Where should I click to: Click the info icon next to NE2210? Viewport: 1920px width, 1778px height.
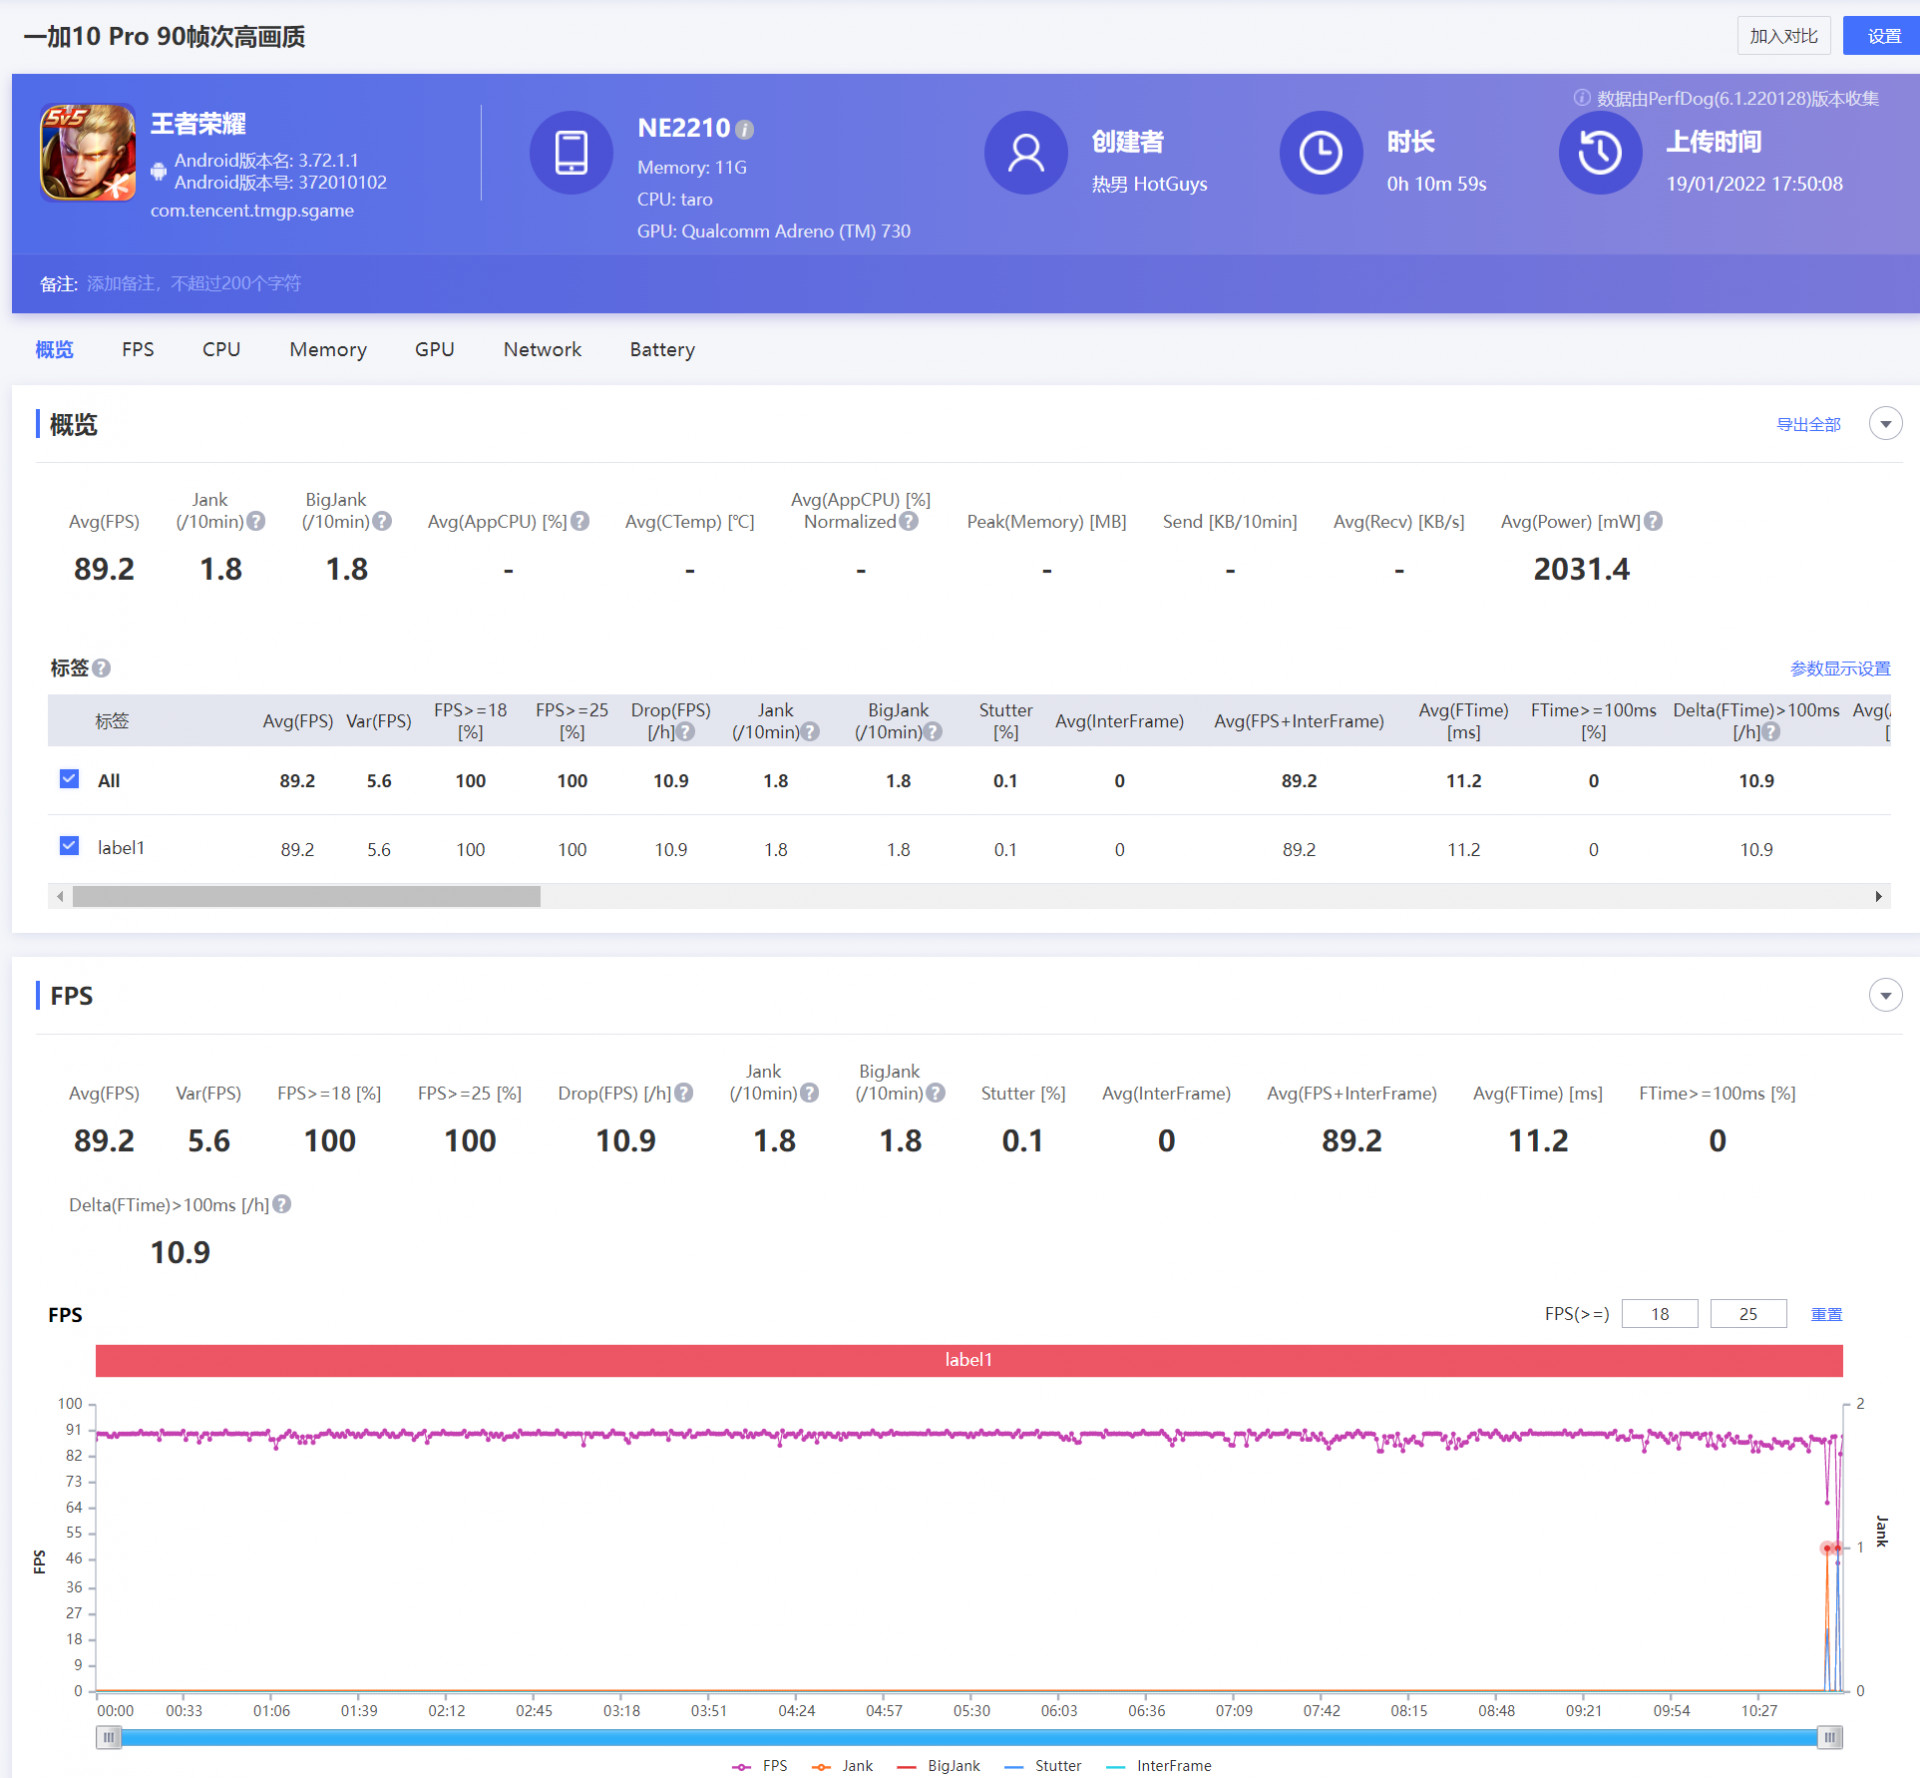pos(745,129)
